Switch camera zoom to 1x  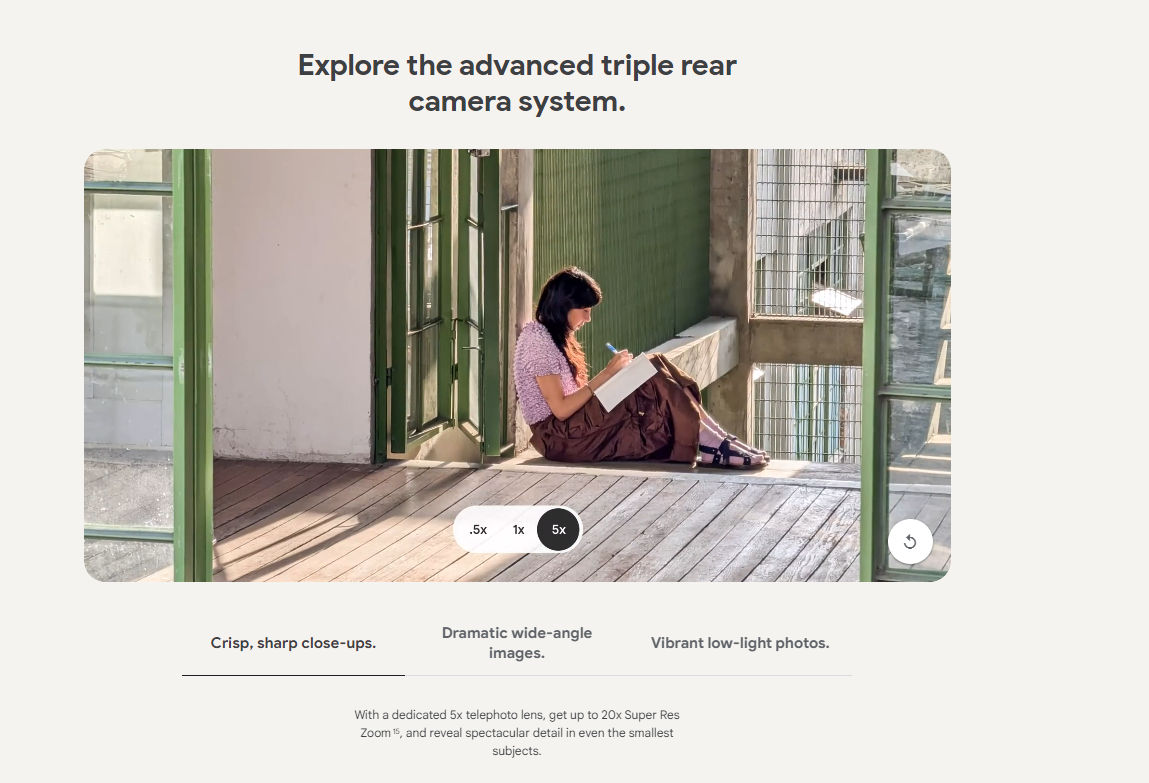coord(518,530)
